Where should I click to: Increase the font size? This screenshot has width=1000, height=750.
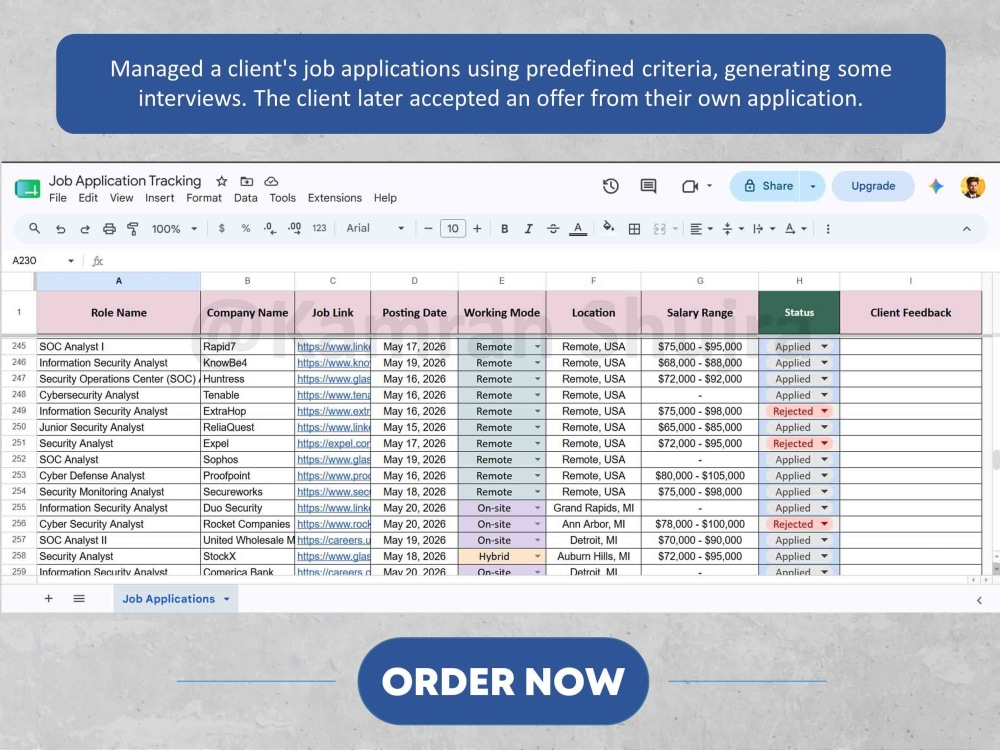(477, 228)
